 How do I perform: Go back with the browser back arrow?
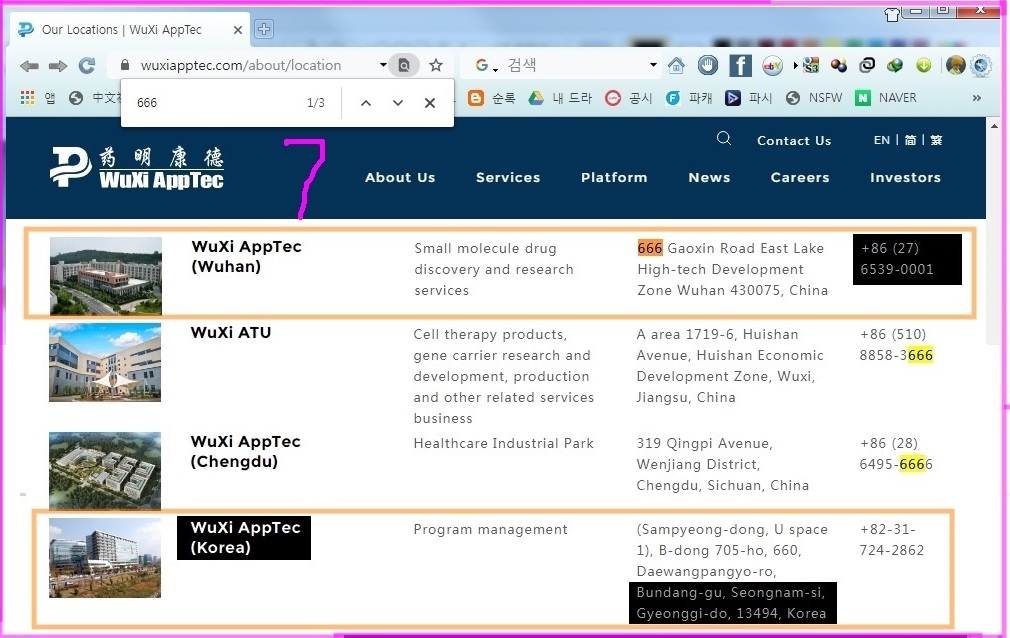click(29, 66)
